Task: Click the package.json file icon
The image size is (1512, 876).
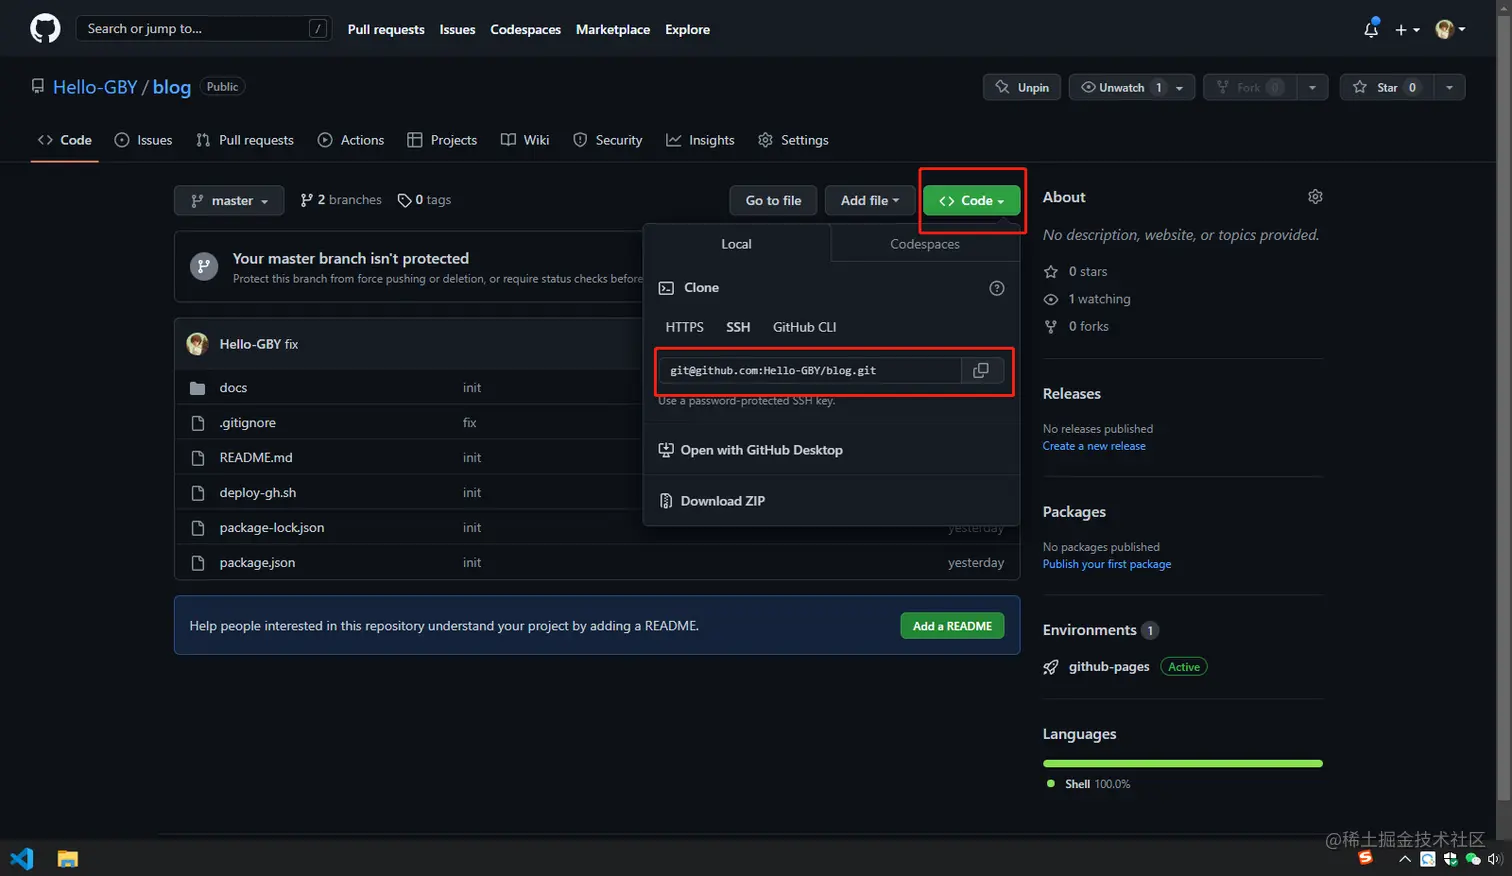Action: tap(198, 563)
